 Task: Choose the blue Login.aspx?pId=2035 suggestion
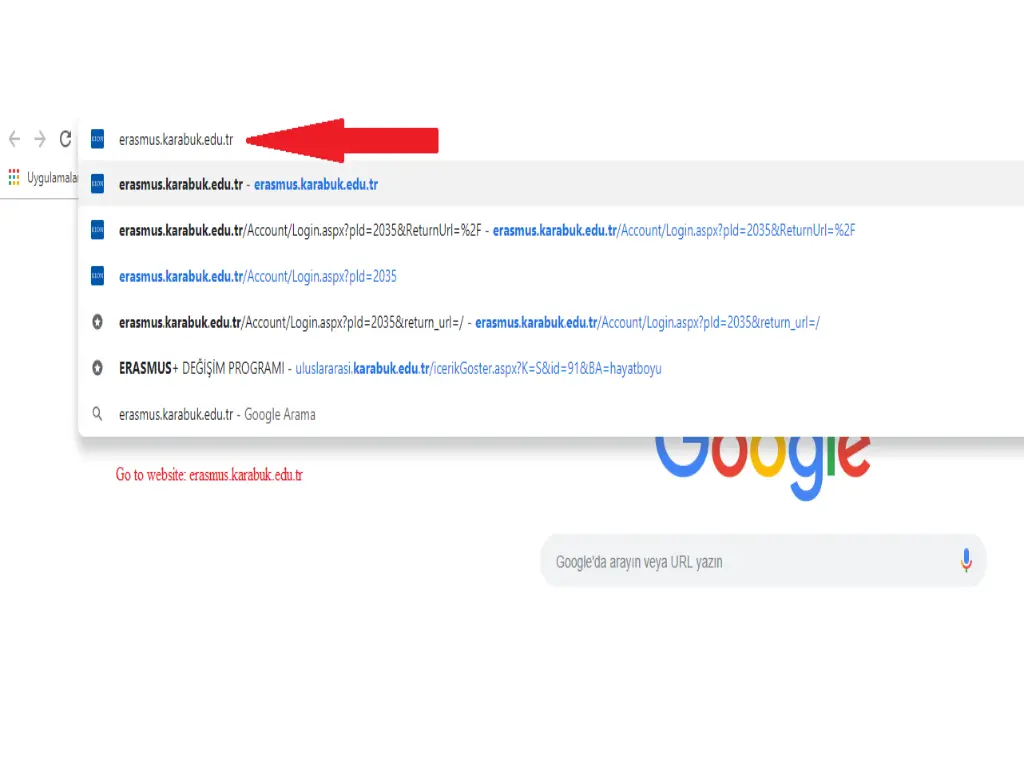(x=551, y=276)
